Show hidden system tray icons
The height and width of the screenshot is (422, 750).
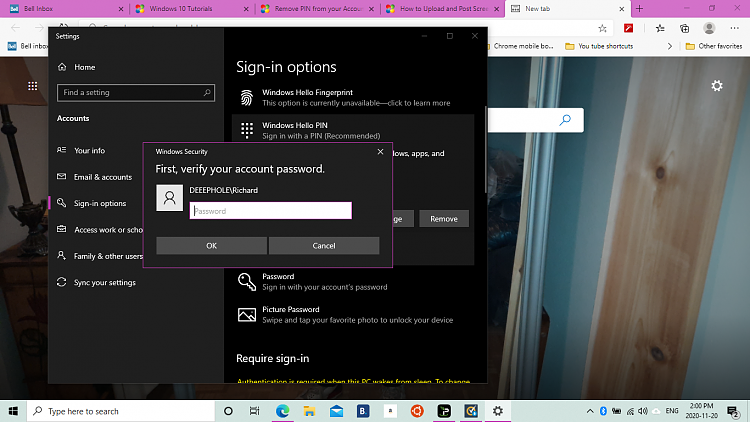pyautogui.click(x=590, y=411)
